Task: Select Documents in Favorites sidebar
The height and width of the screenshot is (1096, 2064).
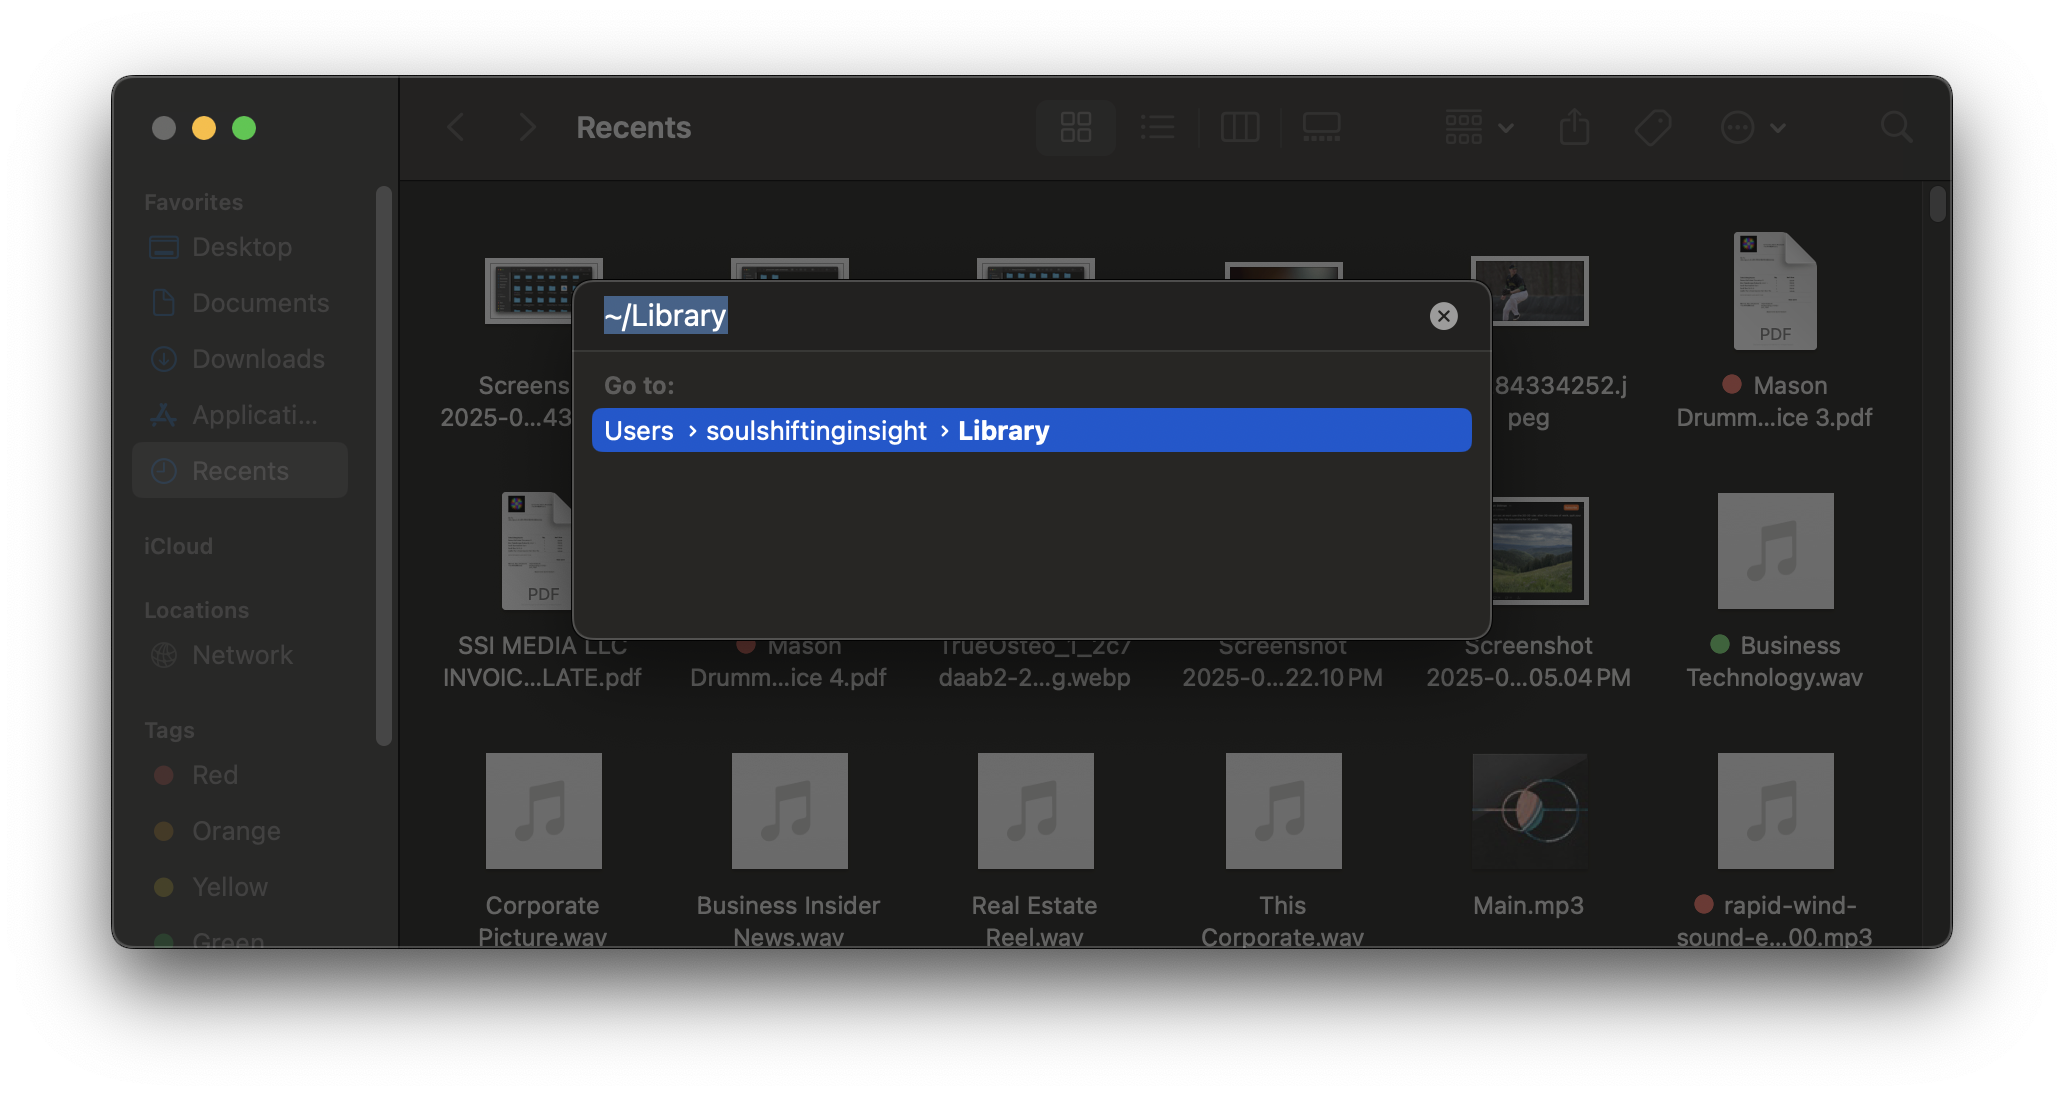Action: point(259,303)
